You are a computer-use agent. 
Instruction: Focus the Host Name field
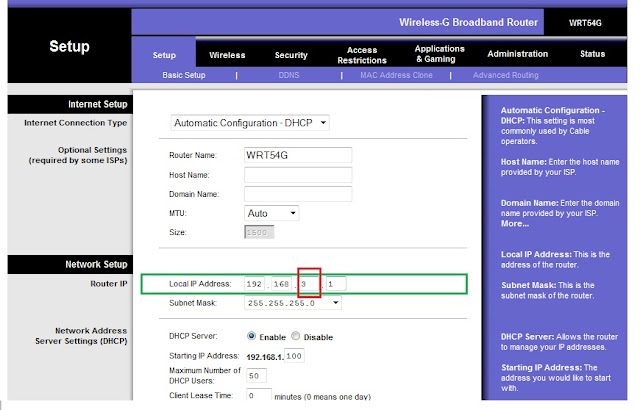[298, 175]
